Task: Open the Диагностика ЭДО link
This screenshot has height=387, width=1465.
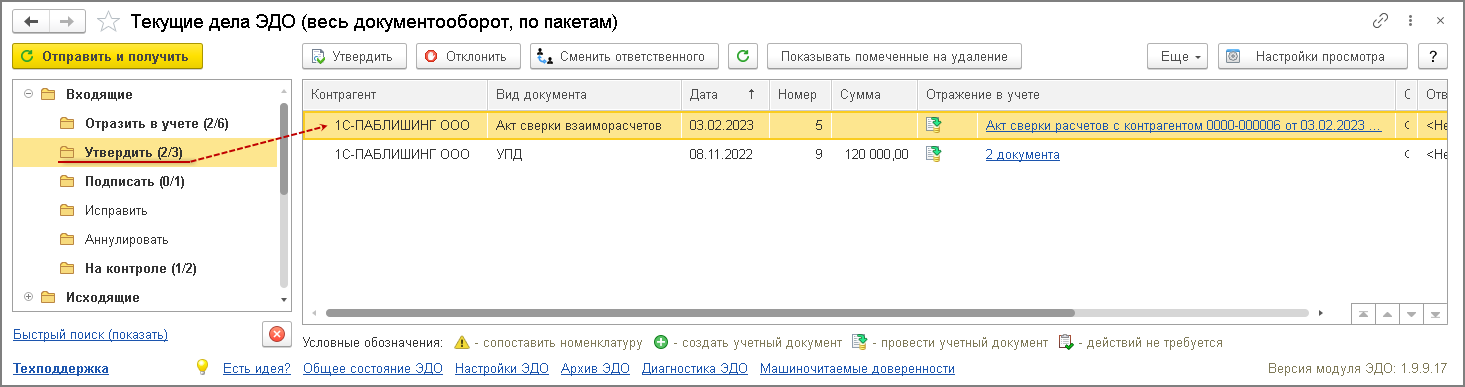Action: coord(695,368)
